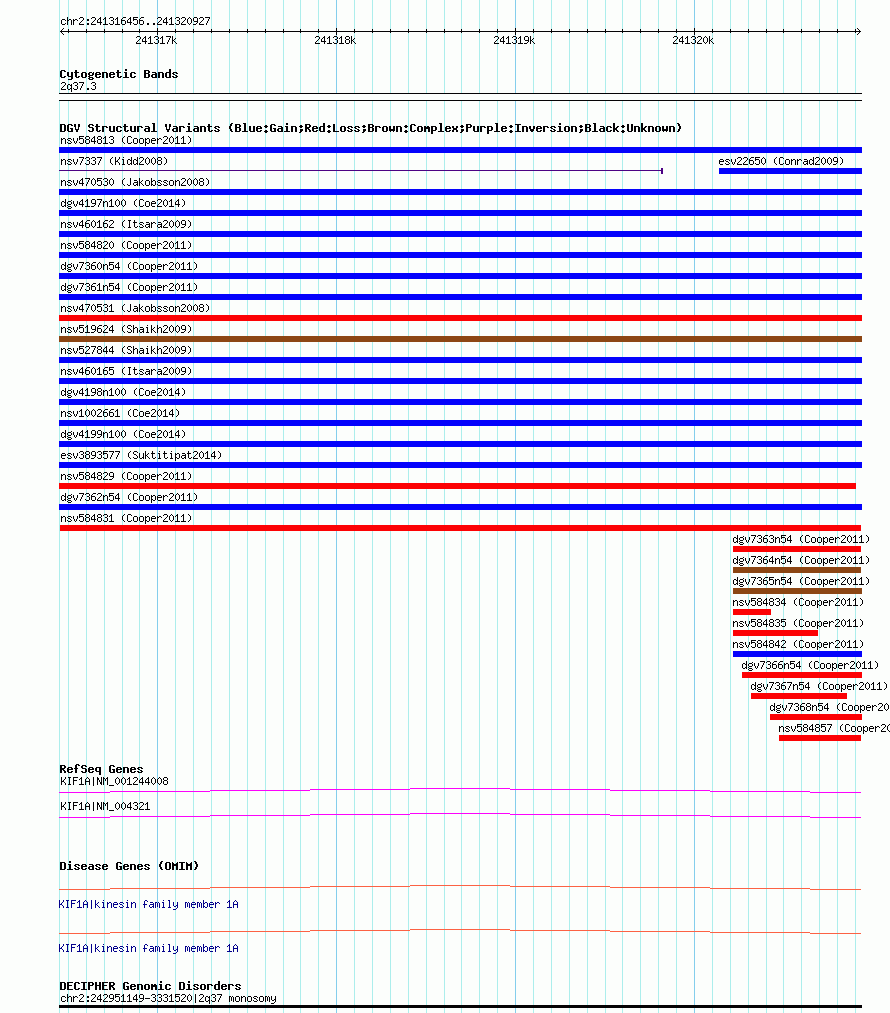Click the RefSeq Genes track title
This screenshot has height=1013, width=890.
point(101,769)
